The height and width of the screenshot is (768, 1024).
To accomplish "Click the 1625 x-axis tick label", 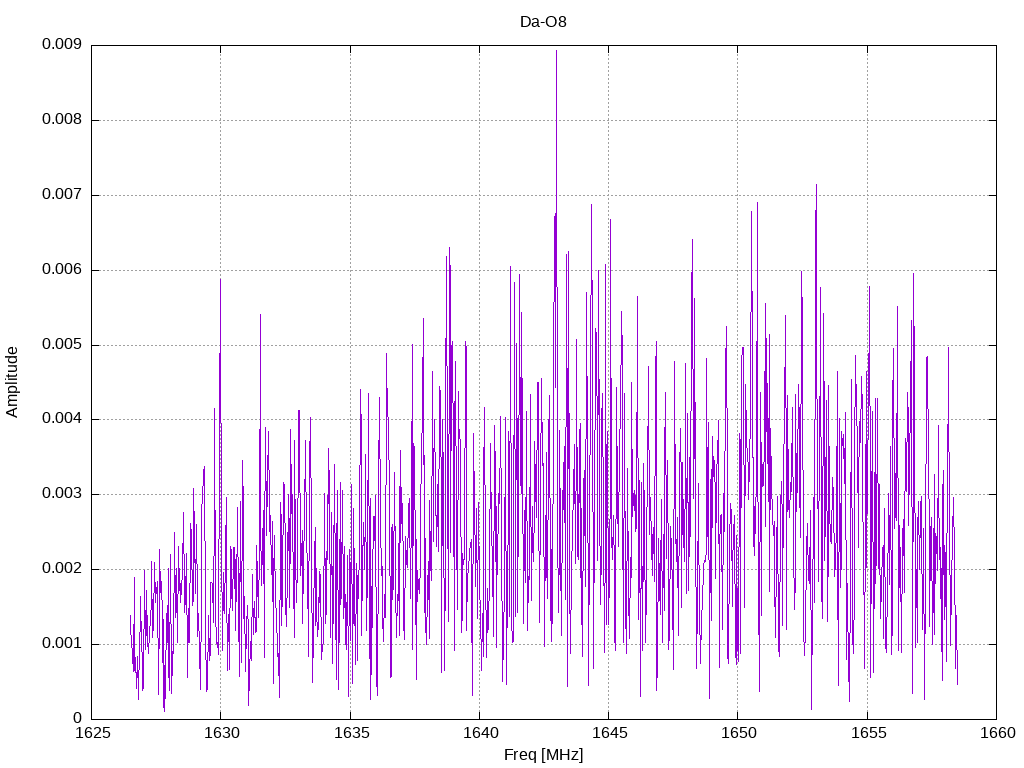I will tap(92, 733).
